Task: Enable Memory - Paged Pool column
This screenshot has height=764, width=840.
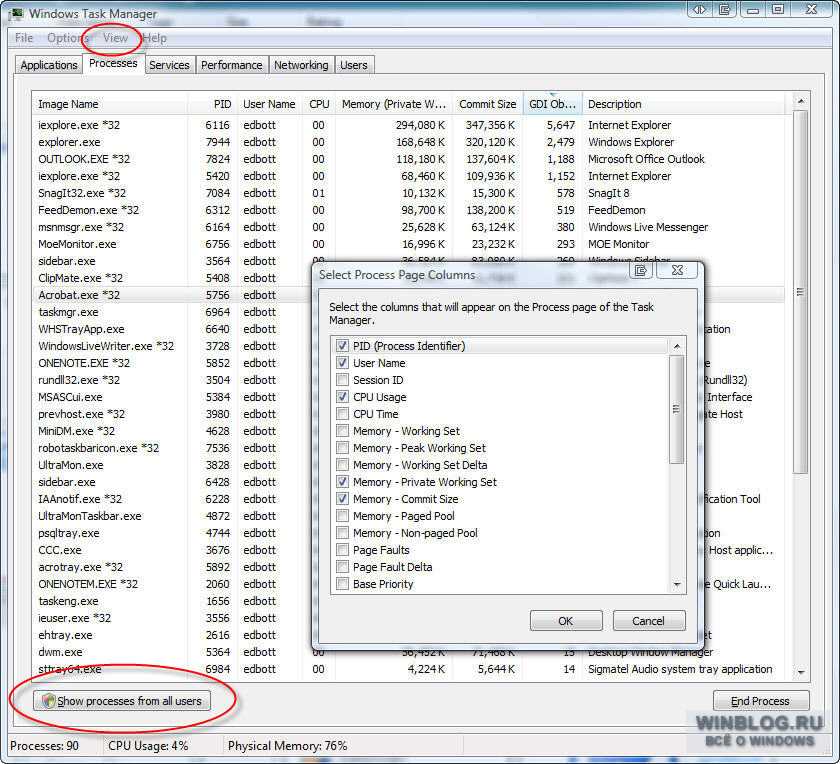Action: (x=342, y=516)
